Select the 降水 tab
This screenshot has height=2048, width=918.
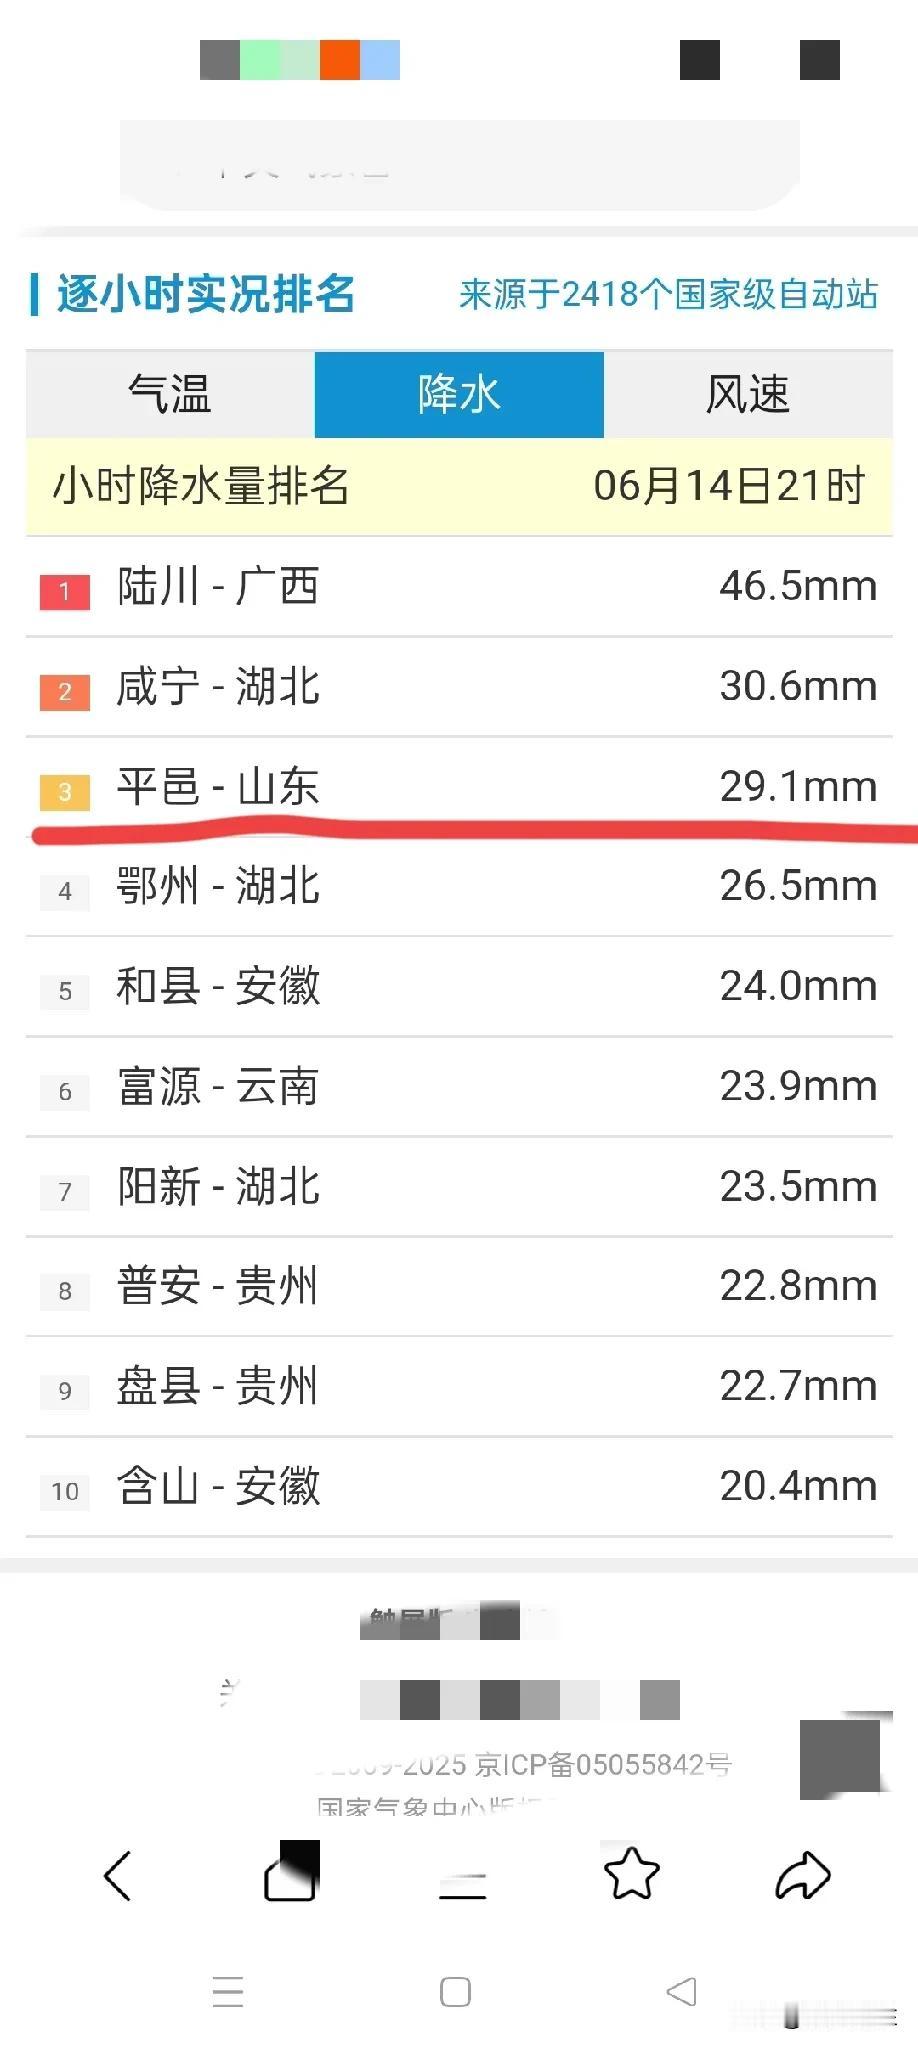(459, 394)
